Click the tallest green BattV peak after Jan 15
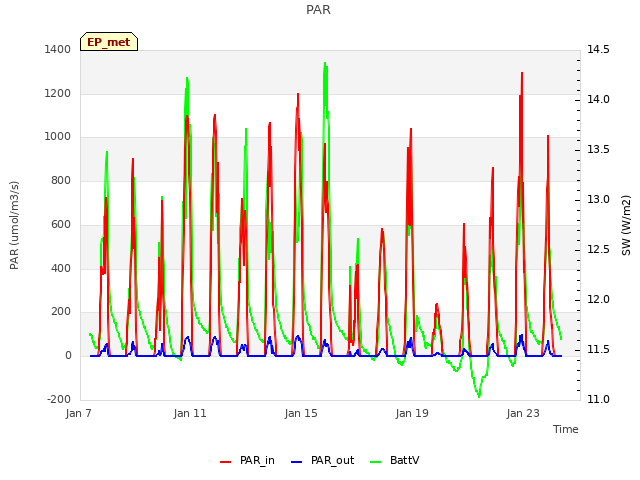Viewport: 640px width, 480px height. [x=325, y=63]
